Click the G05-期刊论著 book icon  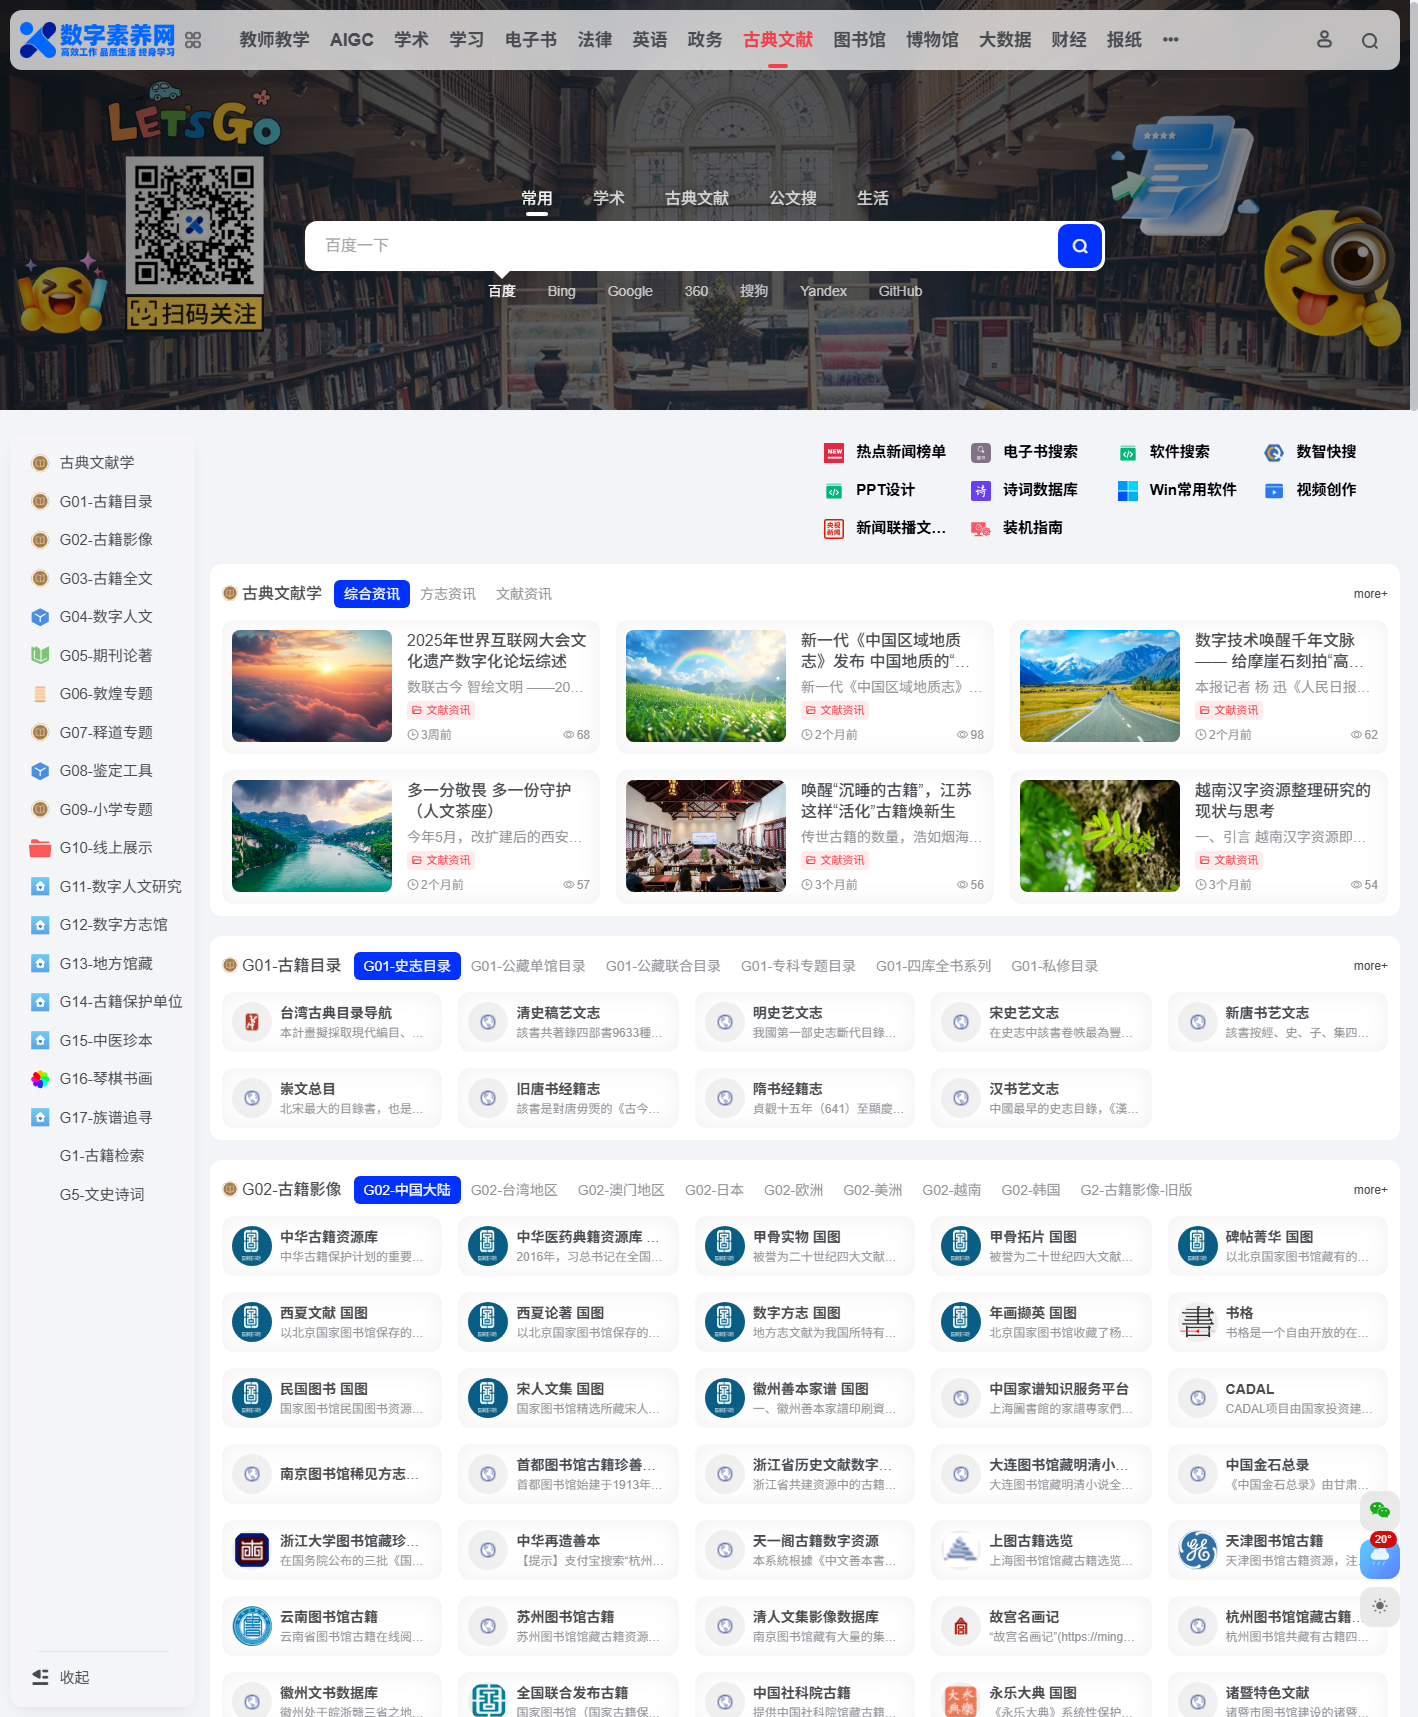point(40,655)
